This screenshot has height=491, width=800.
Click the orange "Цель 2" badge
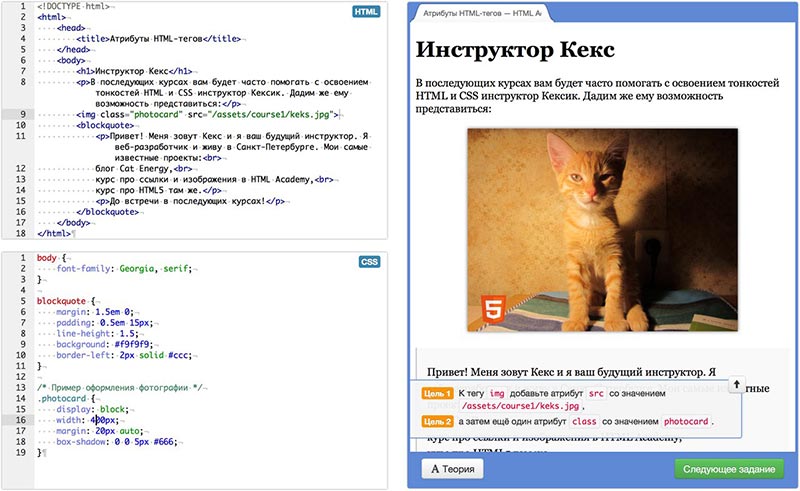click(437, 422)
